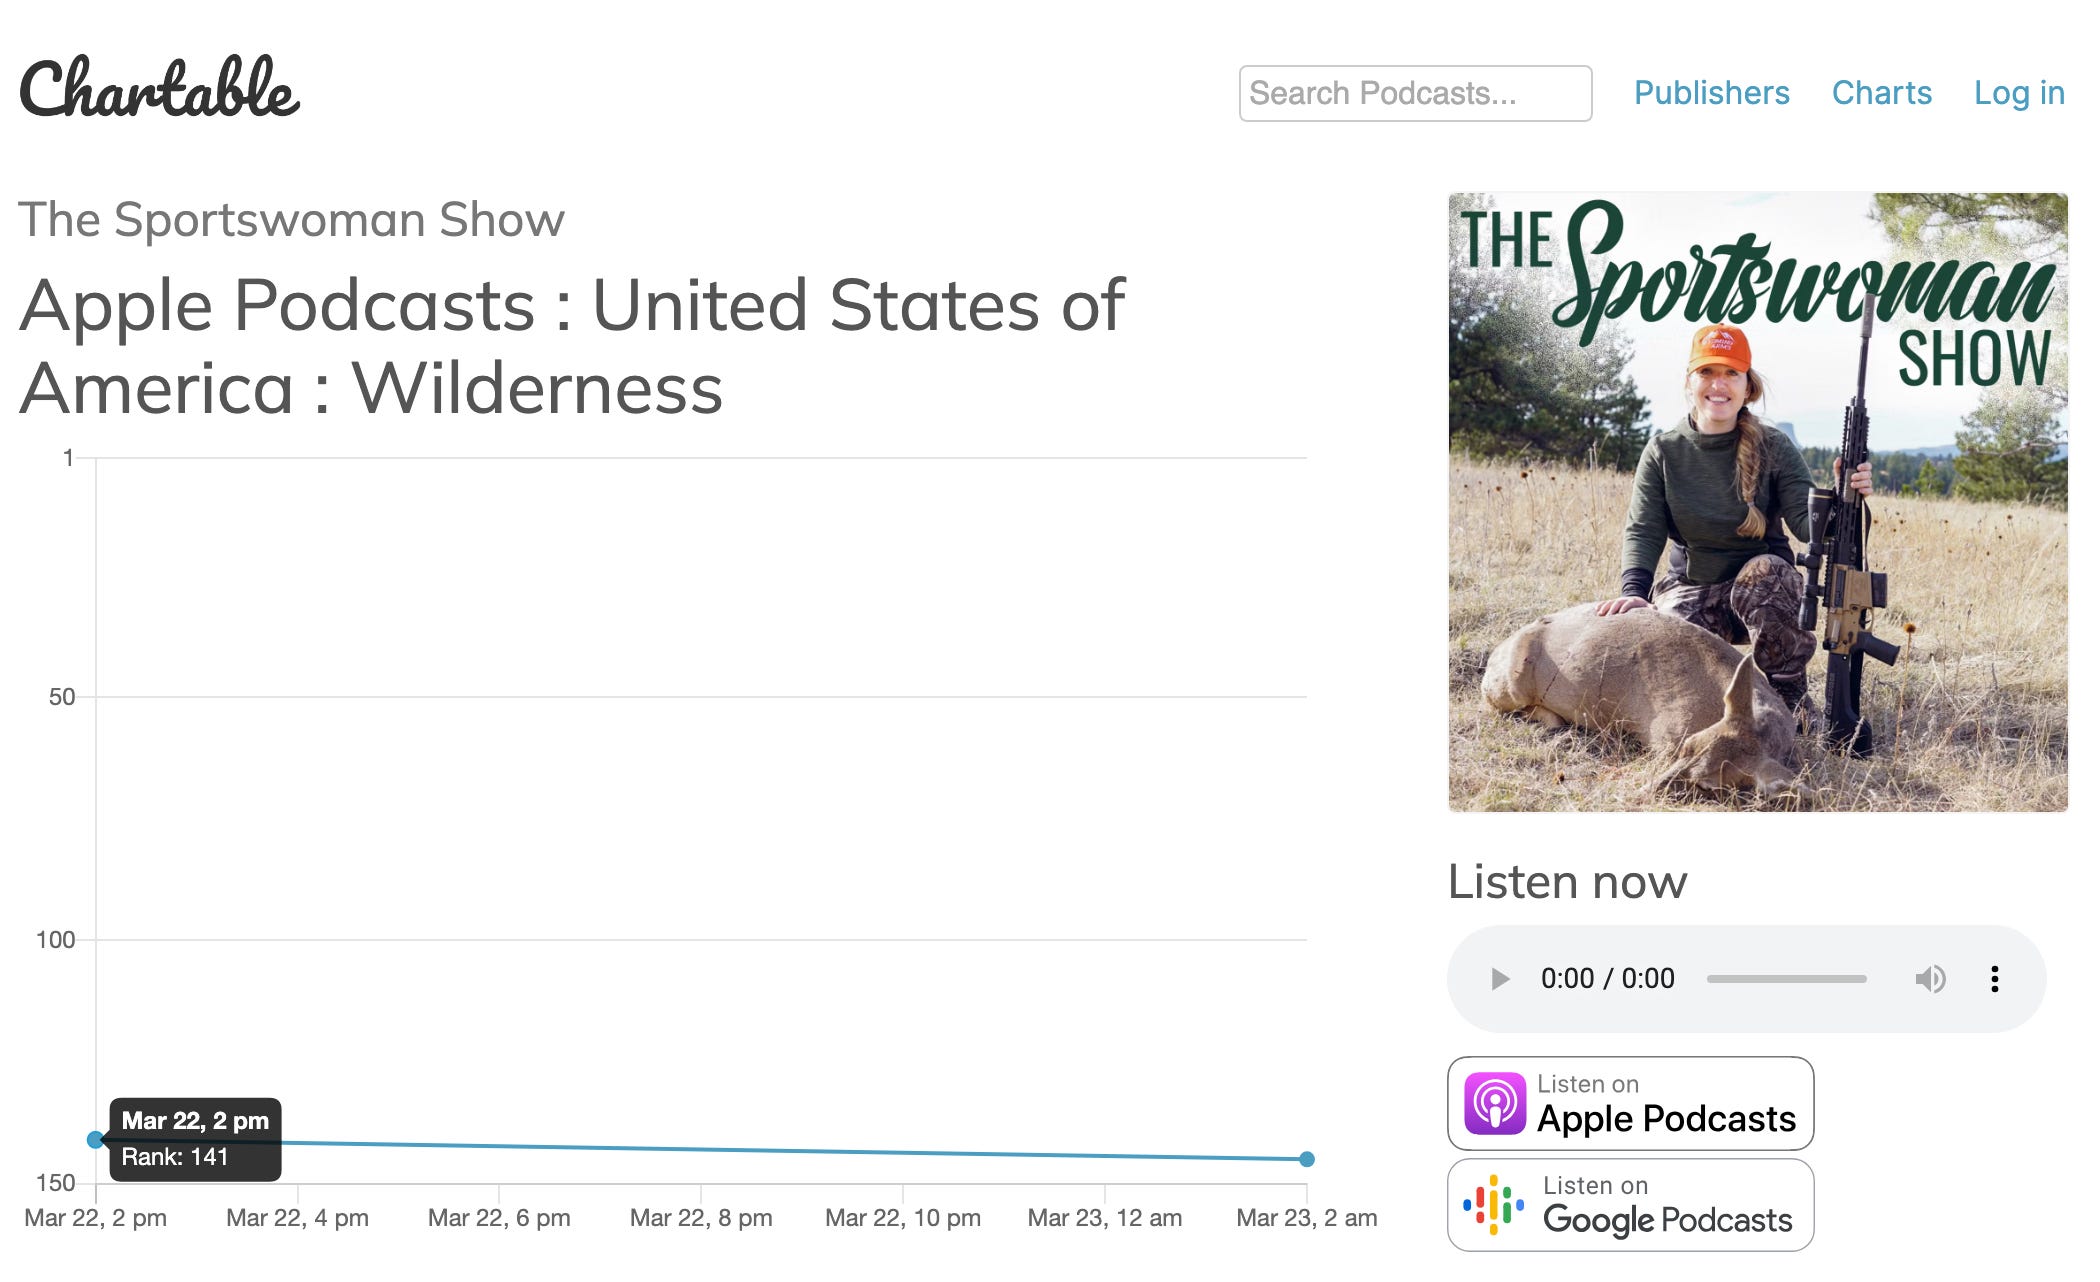2100x1282 pixels.
Task: Select the Mar 23, 2 am data point
Action: pyautogui.click(x=1306, y=1159)
